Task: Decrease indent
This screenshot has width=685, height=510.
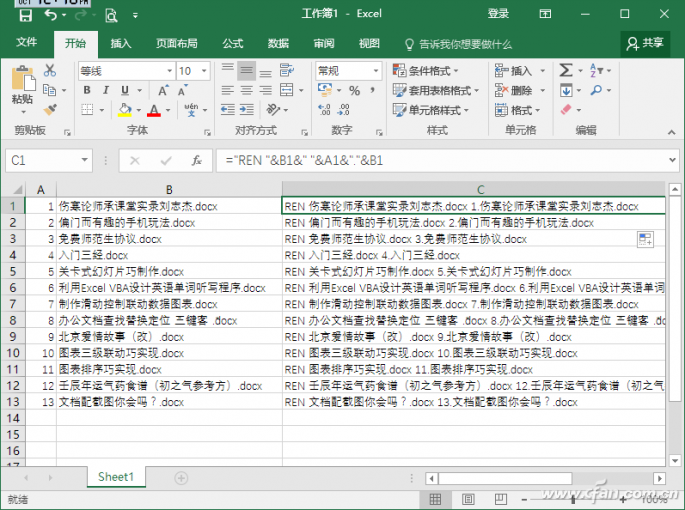Action: tap(228, 109)
